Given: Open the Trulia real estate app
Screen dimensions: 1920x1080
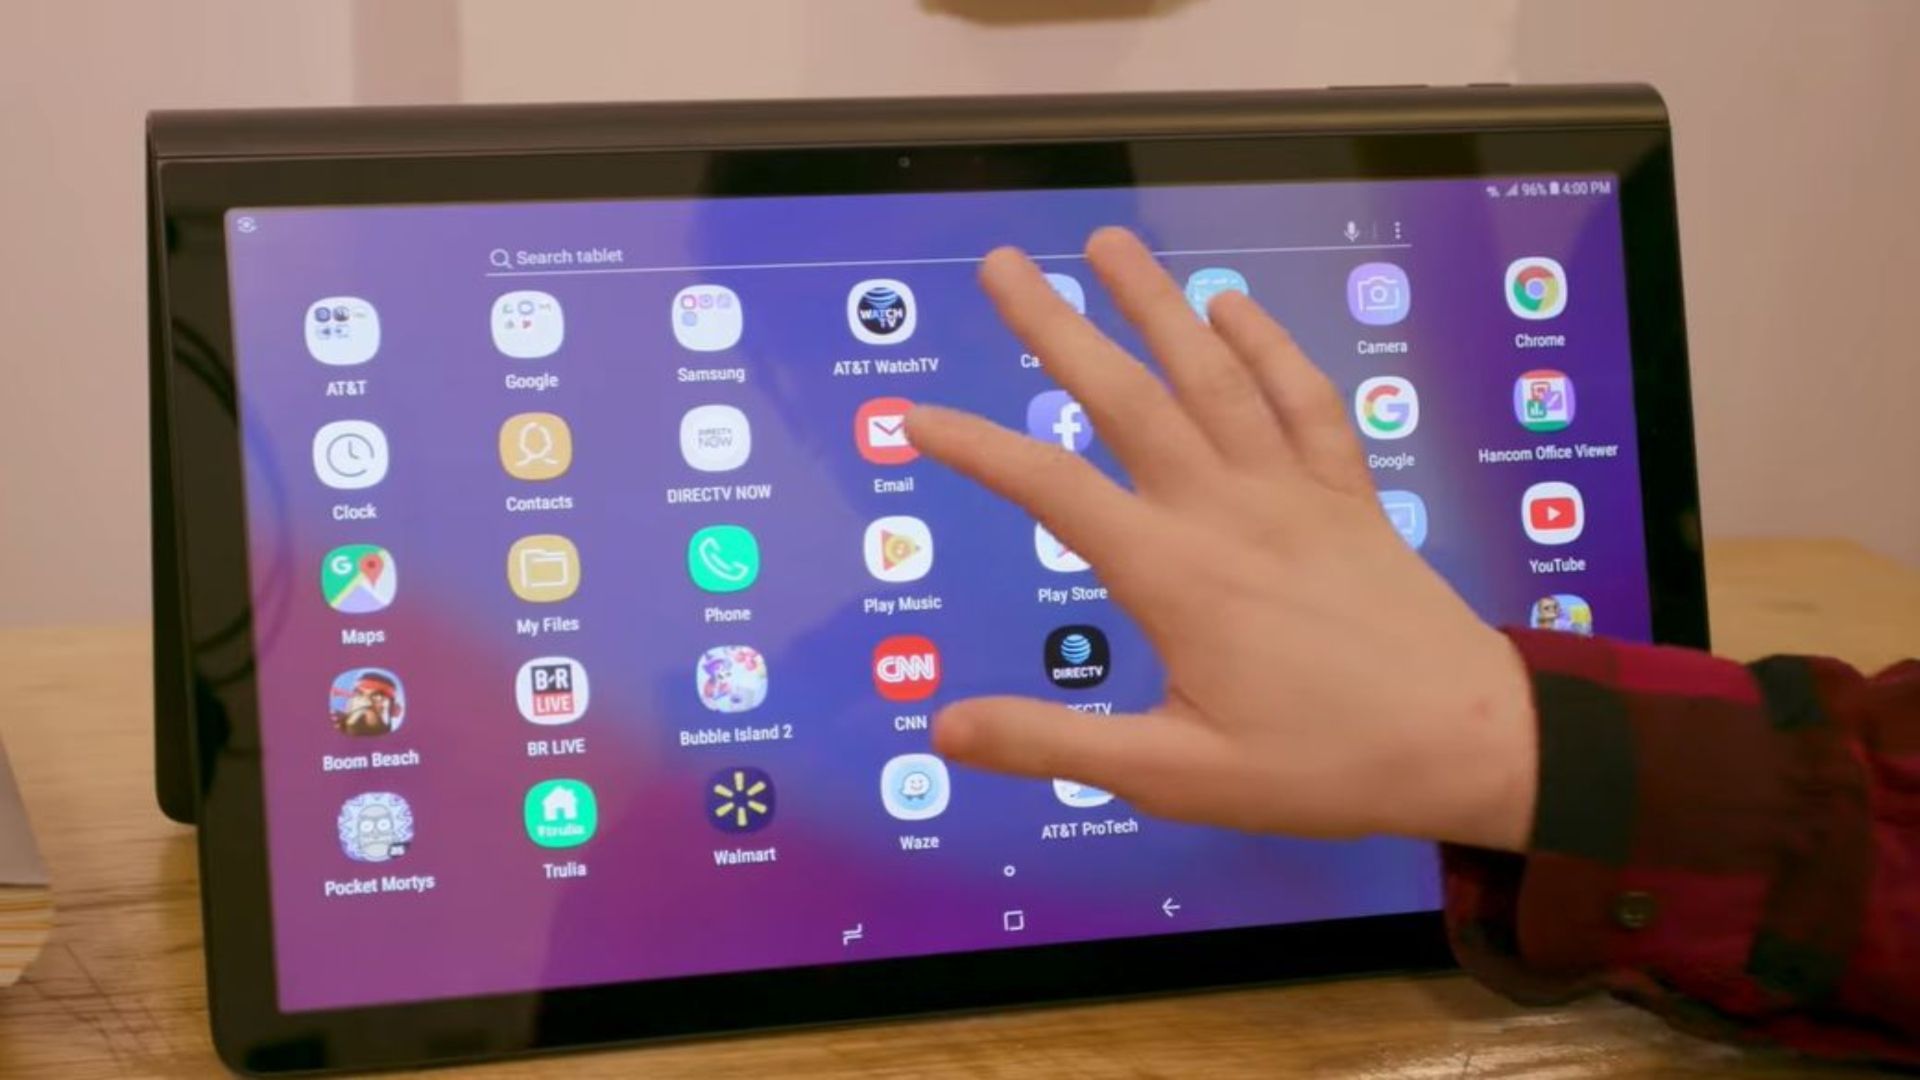Looking at the screenshot, I should [558, 814].
